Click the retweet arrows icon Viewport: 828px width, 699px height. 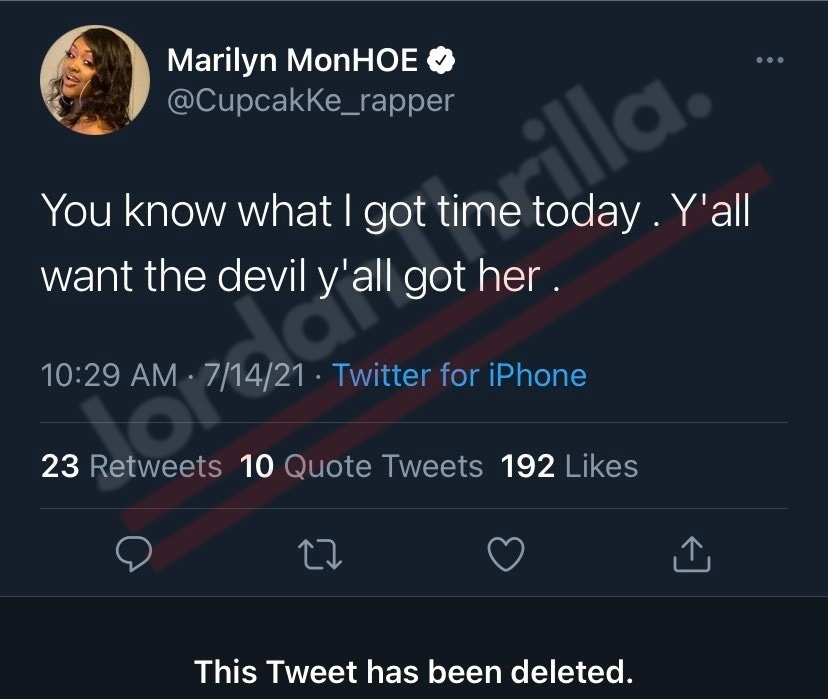[320, 554]
